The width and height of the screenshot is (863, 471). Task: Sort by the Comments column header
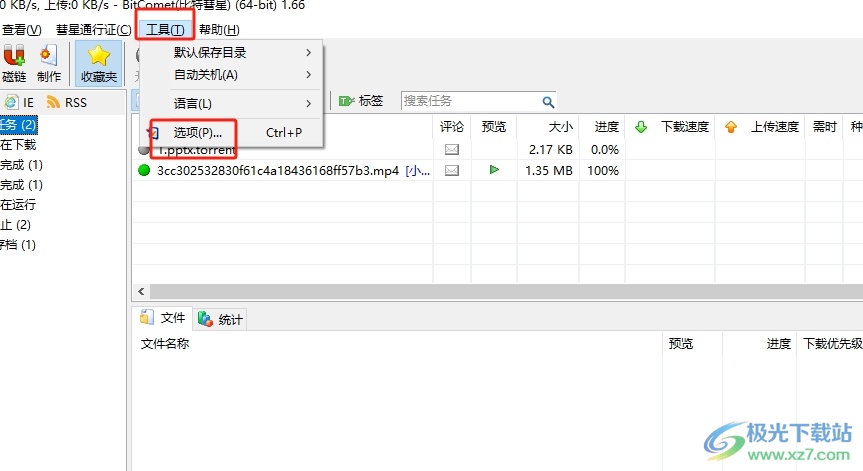point(452,127)
